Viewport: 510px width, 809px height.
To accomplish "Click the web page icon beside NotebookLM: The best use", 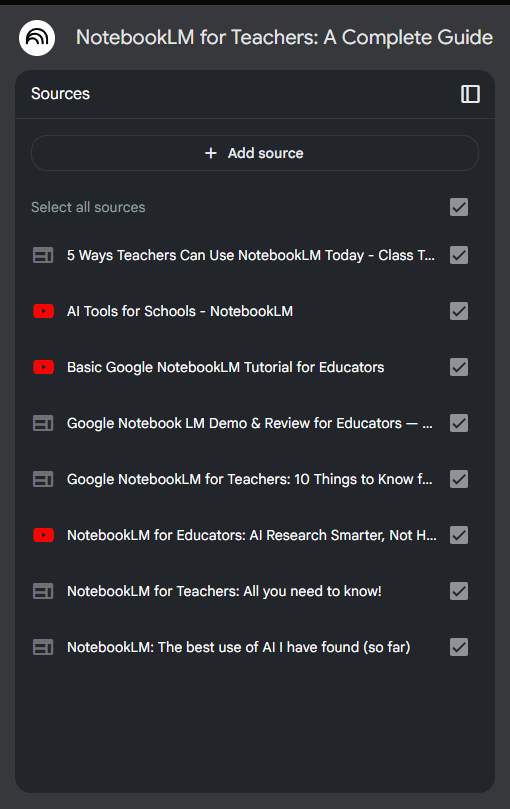I will (x=43, y=647).
